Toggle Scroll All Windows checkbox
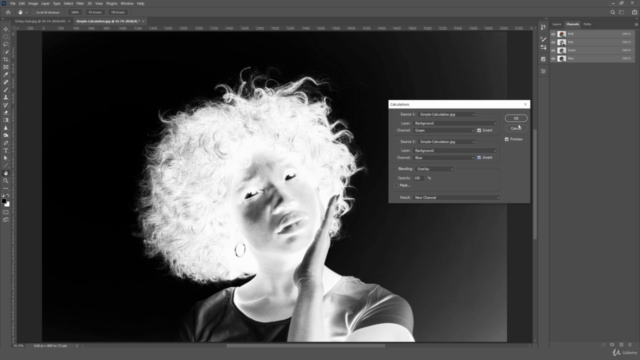 click(33, 12)
